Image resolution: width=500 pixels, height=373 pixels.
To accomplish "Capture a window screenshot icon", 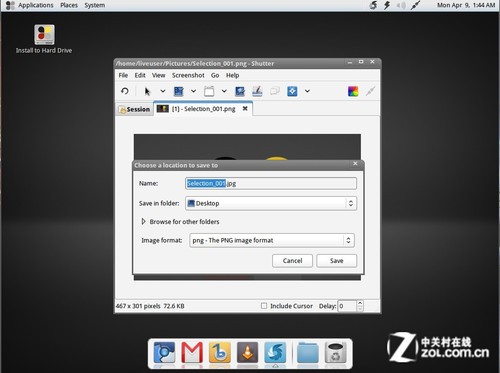I will pyautogui.click(x=209, y=91).
